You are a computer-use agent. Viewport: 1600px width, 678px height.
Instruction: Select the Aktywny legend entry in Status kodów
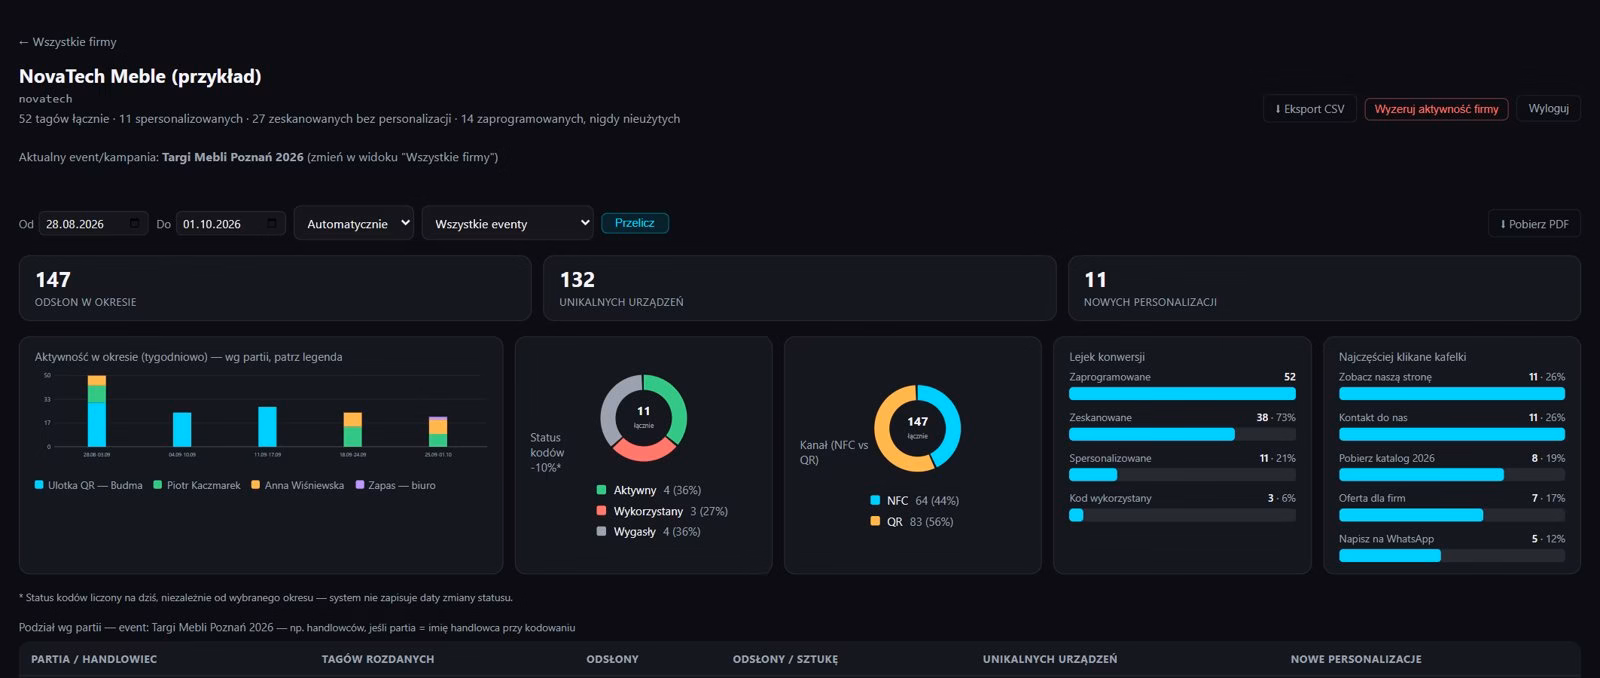coord(648,490)
